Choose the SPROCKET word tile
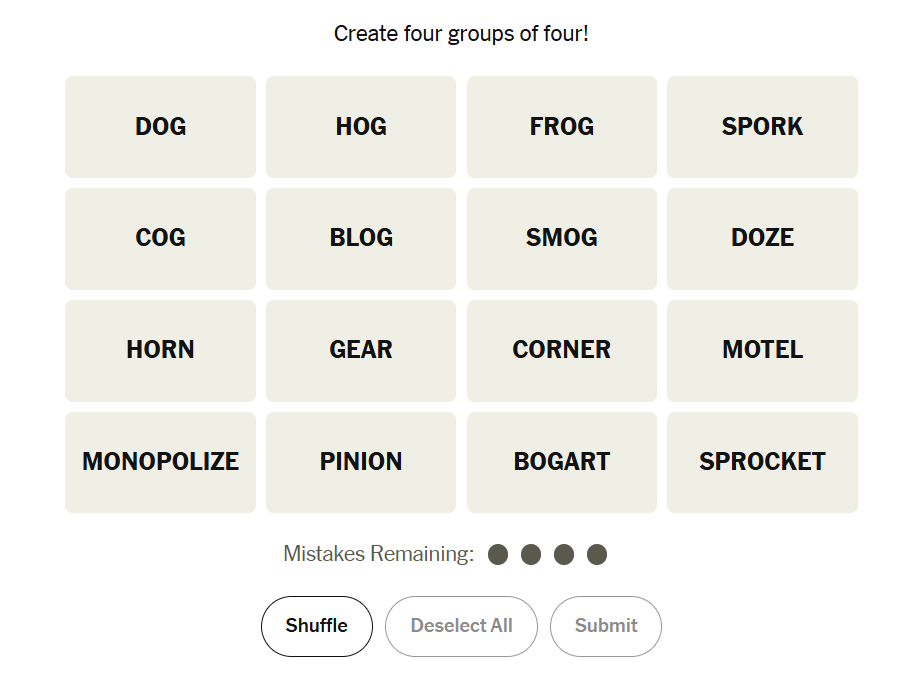 point(762,462)
